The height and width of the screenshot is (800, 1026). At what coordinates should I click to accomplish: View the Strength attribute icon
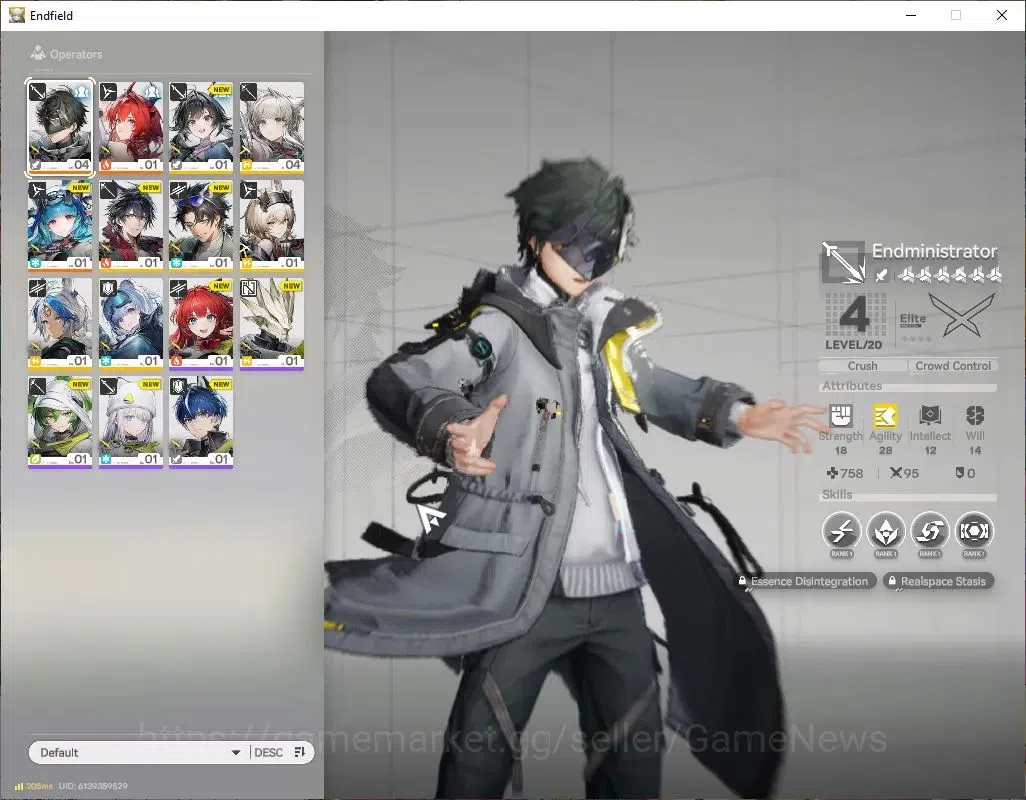coord(841,415)
